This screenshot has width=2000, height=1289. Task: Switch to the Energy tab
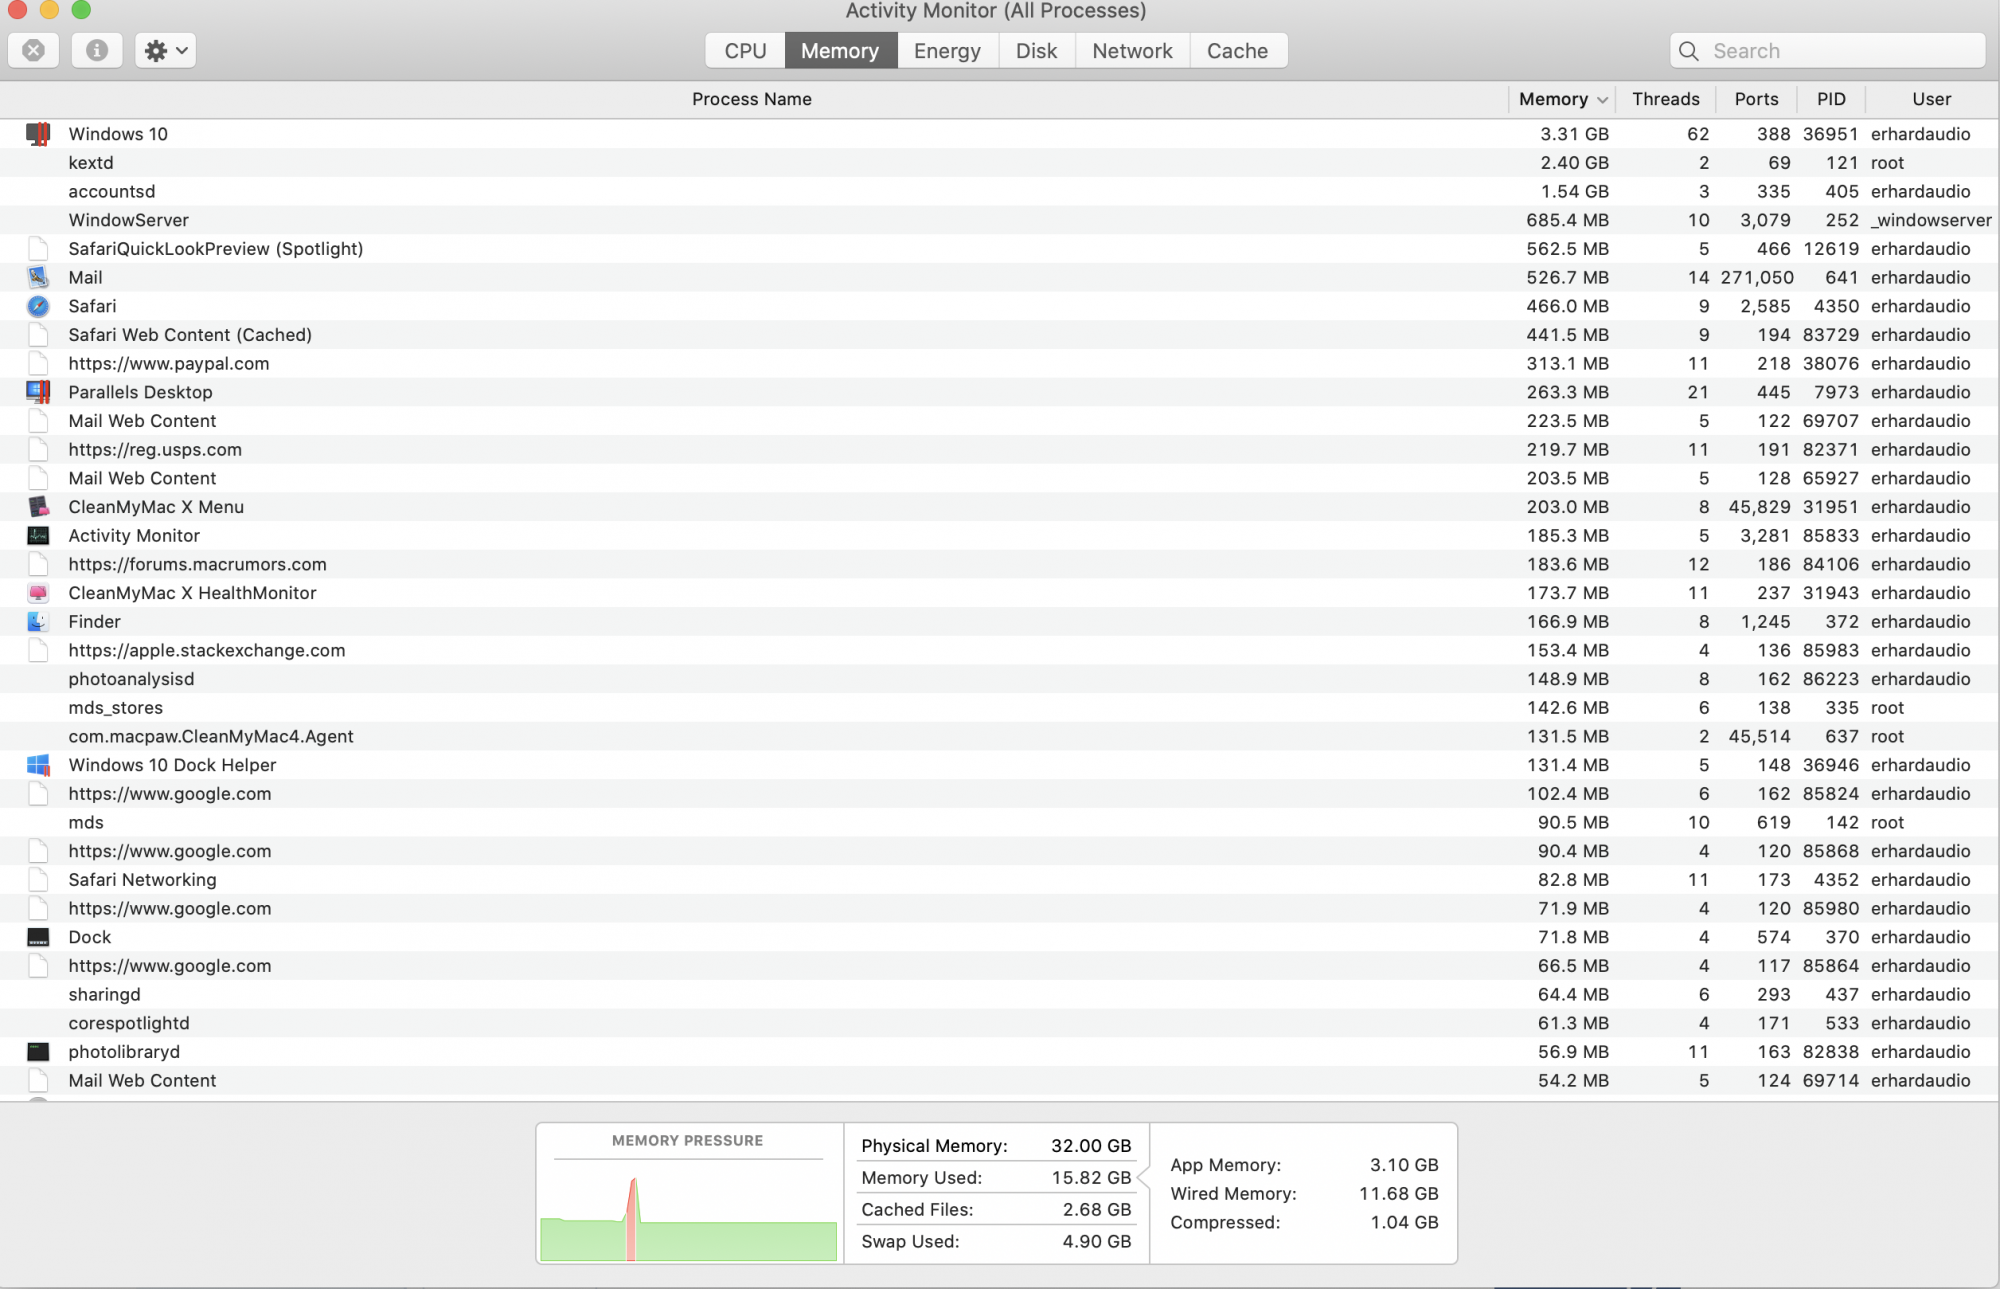[947, 51]
